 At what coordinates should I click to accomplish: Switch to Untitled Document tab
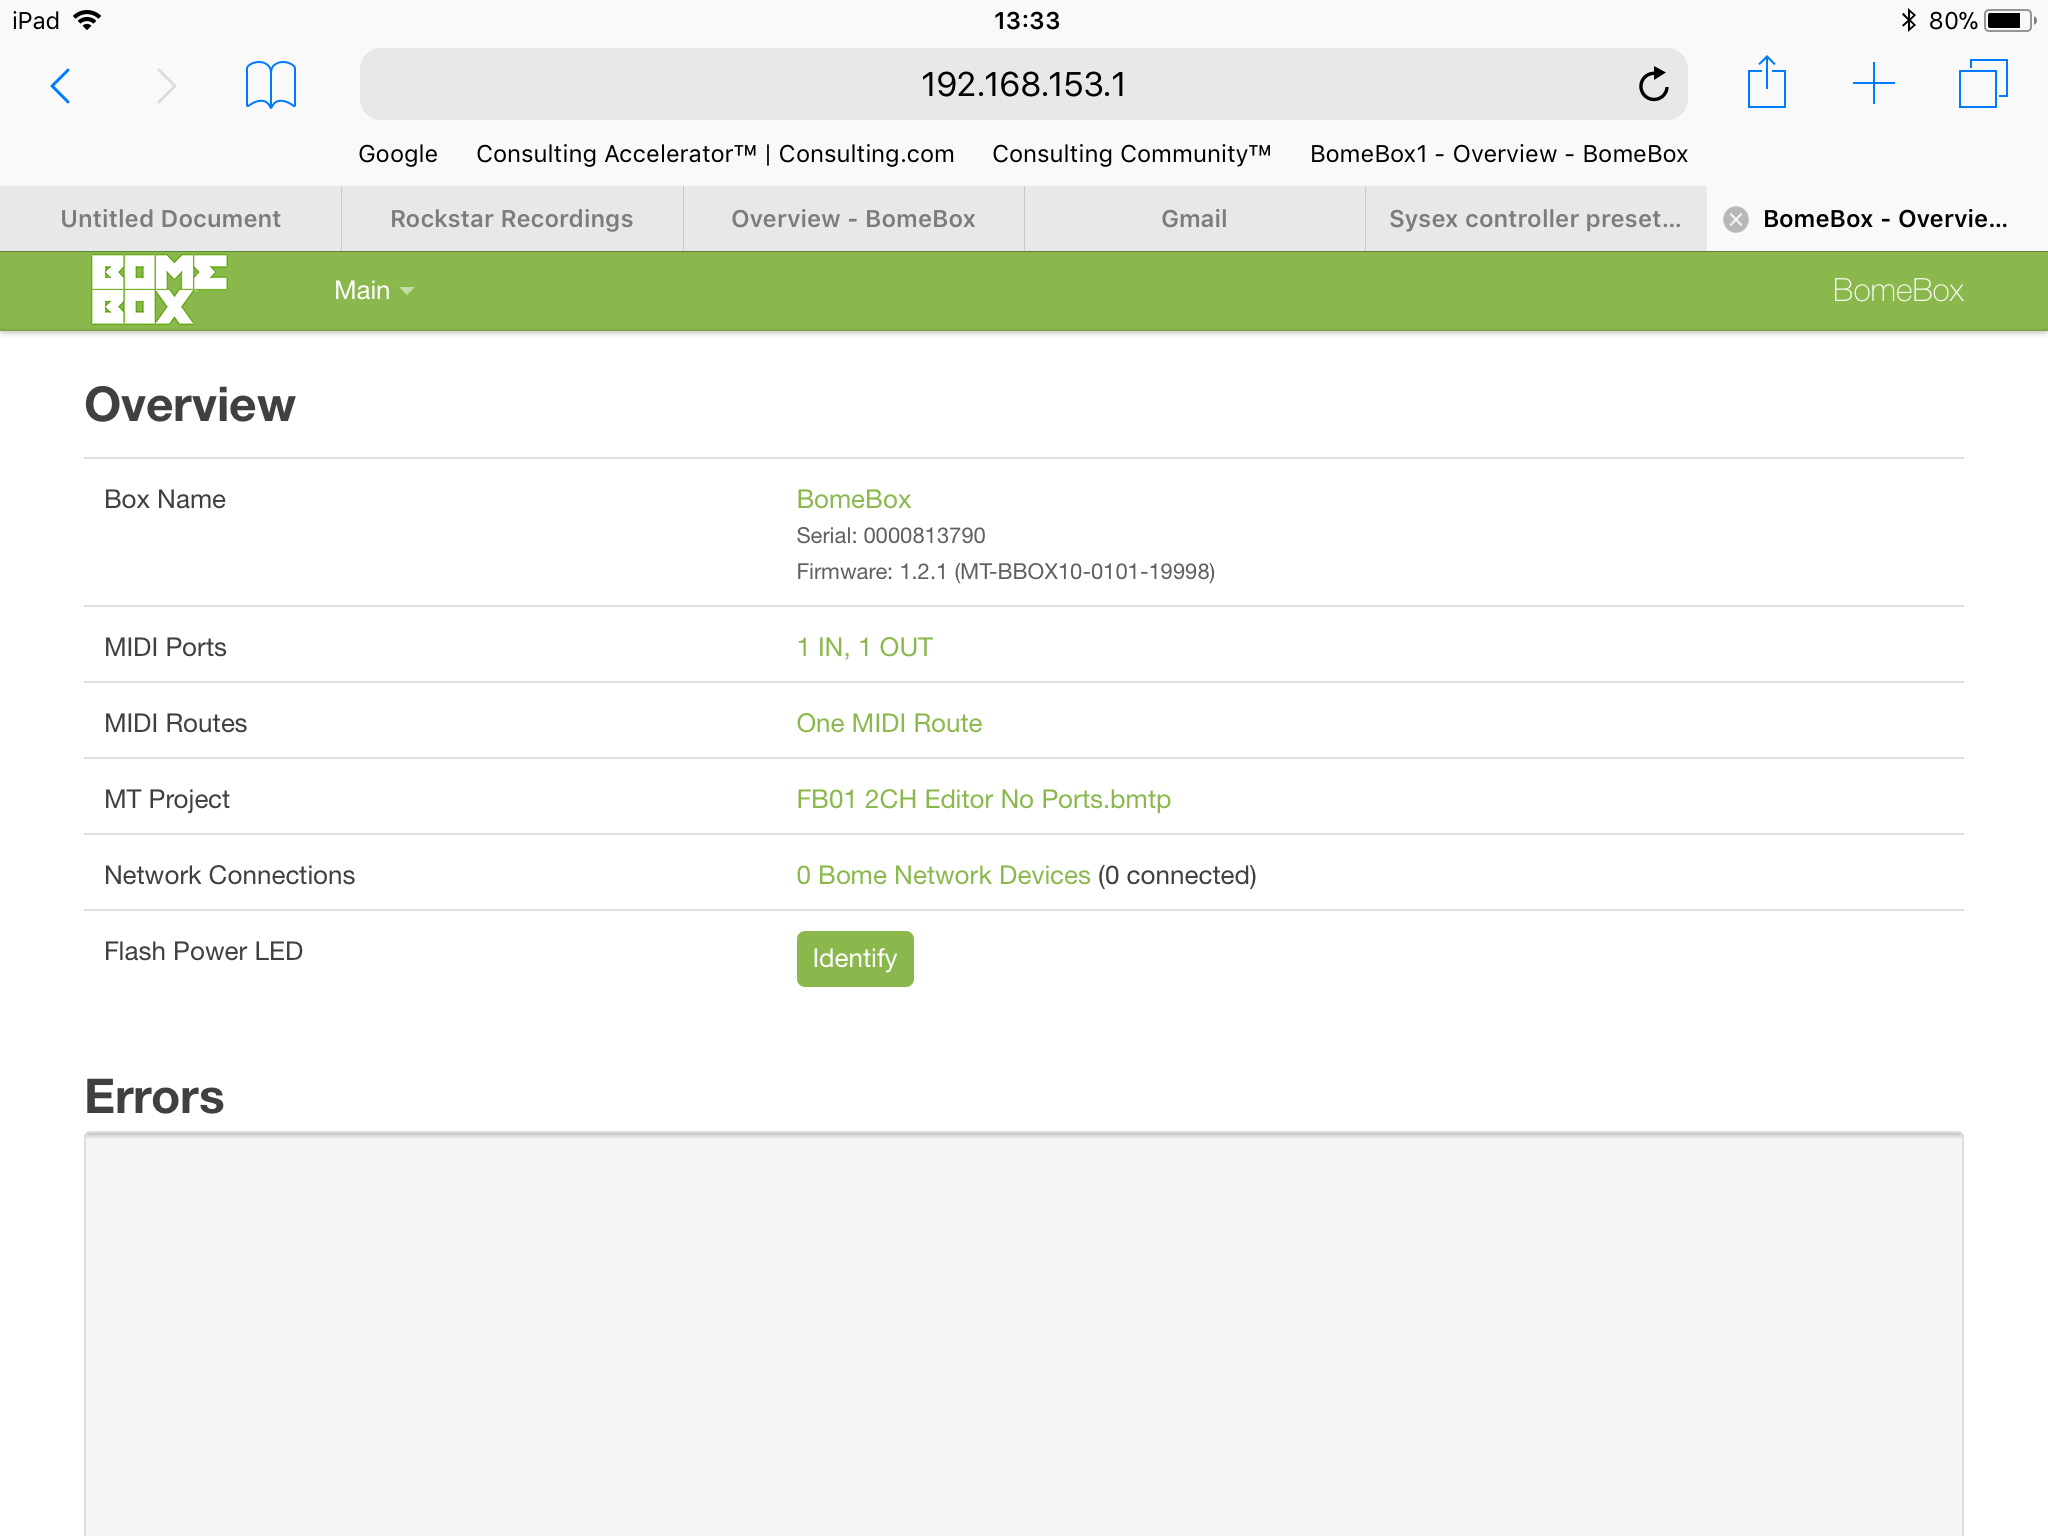[x=170, y=219]
